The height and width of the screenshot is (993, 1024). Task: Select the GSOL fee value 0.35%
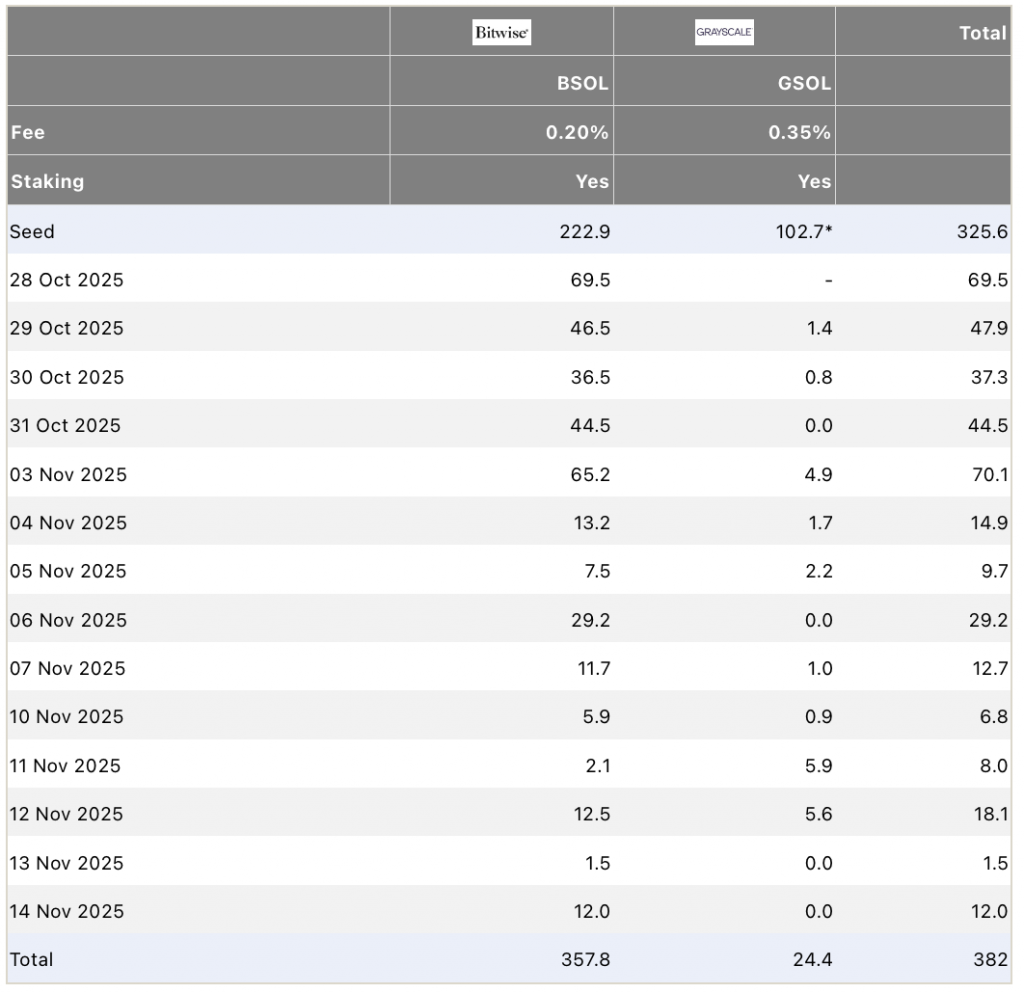pos(799,132)
